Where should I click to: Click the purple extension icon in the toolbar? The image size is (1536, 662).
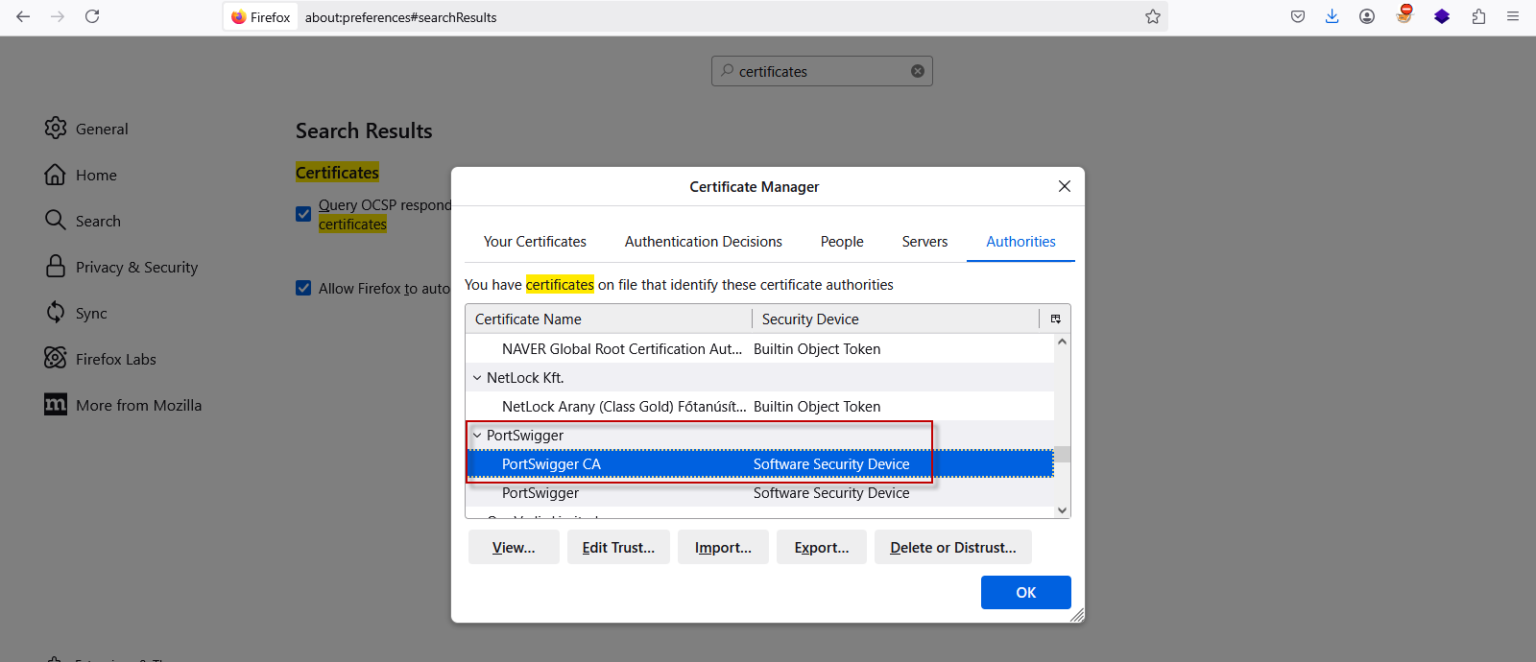coord(1441,16)
